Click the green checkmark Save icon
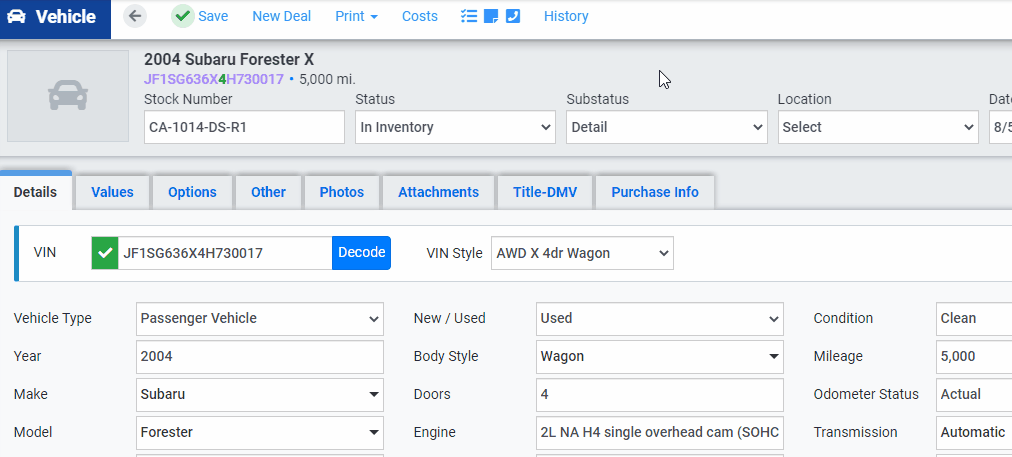 click(x=183, y=16)
